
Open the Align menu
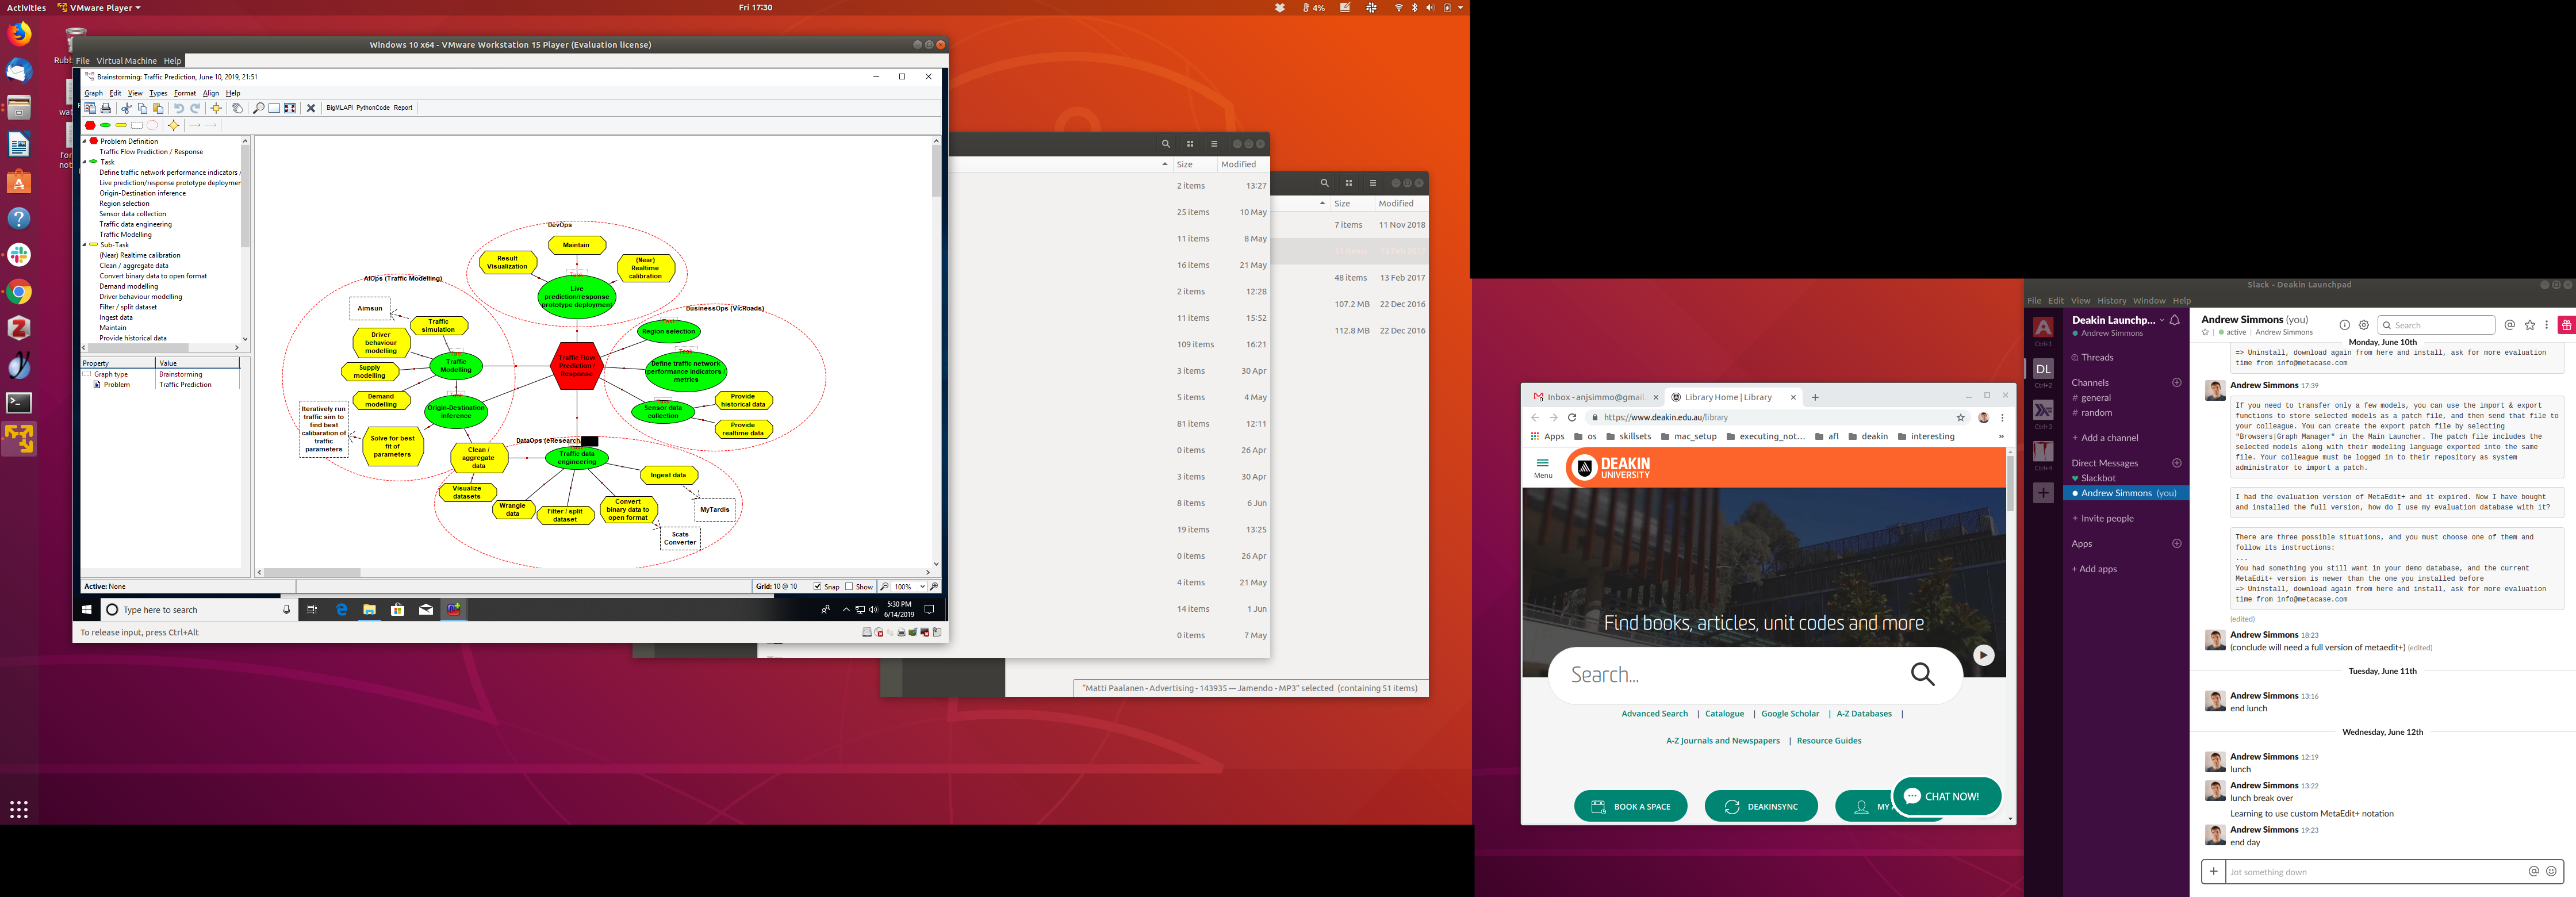pyautogui.click(x=210, y=93)
